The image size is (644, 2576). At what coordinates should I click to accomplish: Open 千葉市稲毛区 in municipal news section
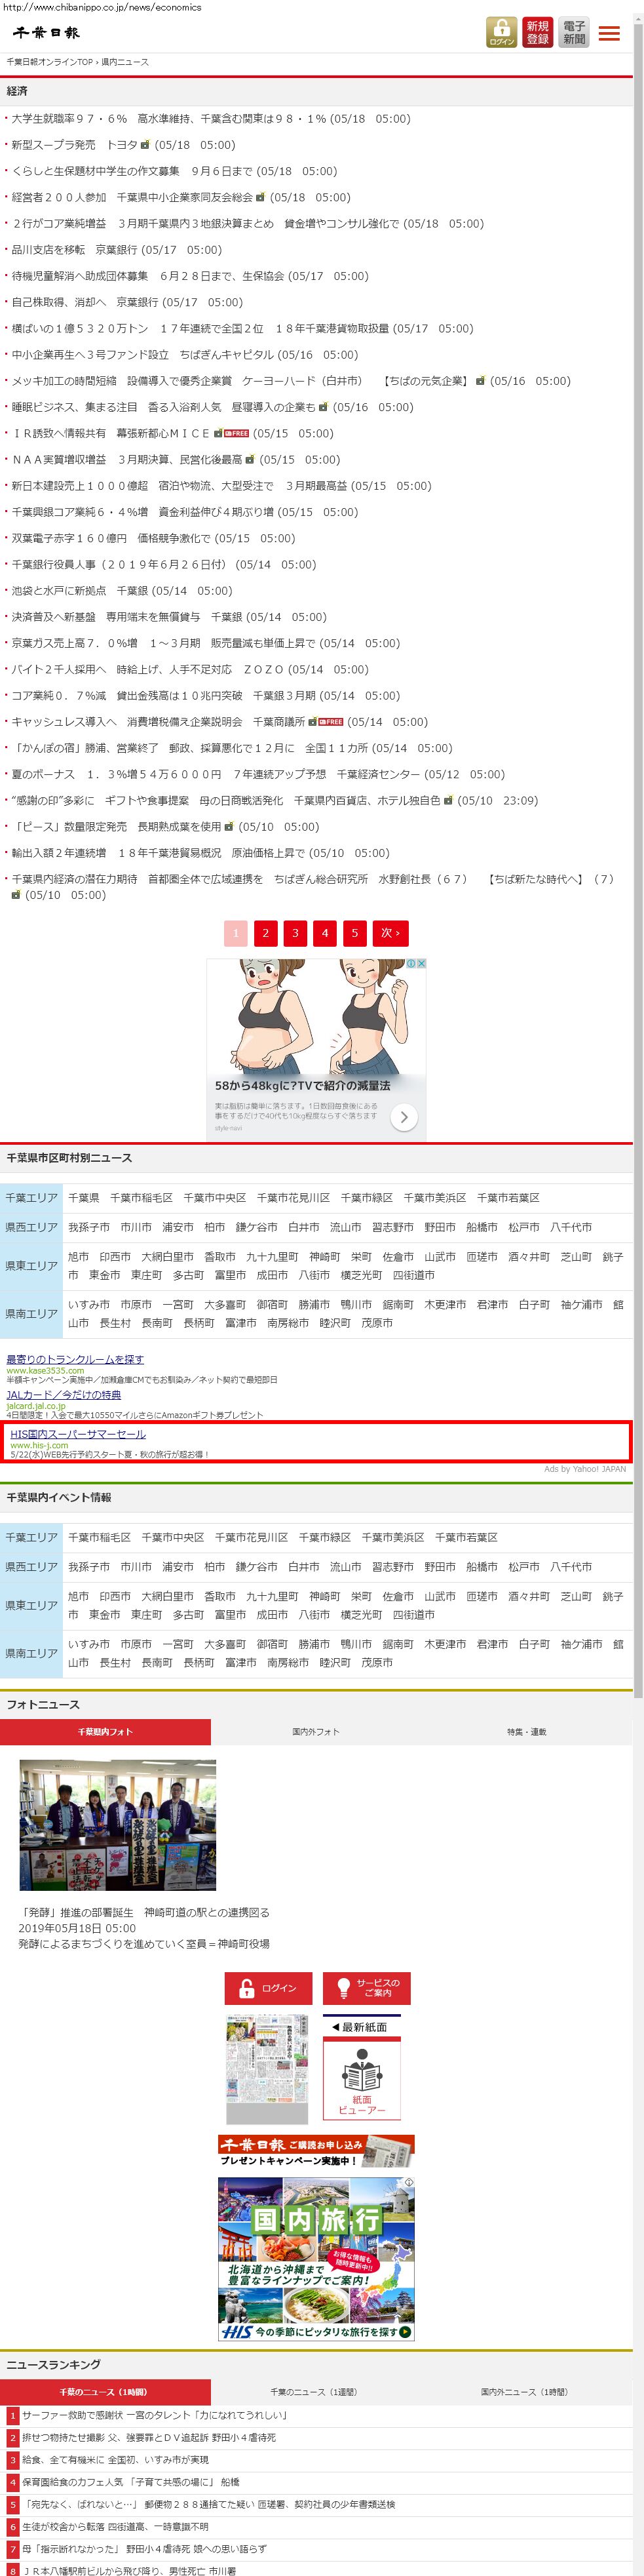click(x=141, y=1197)
